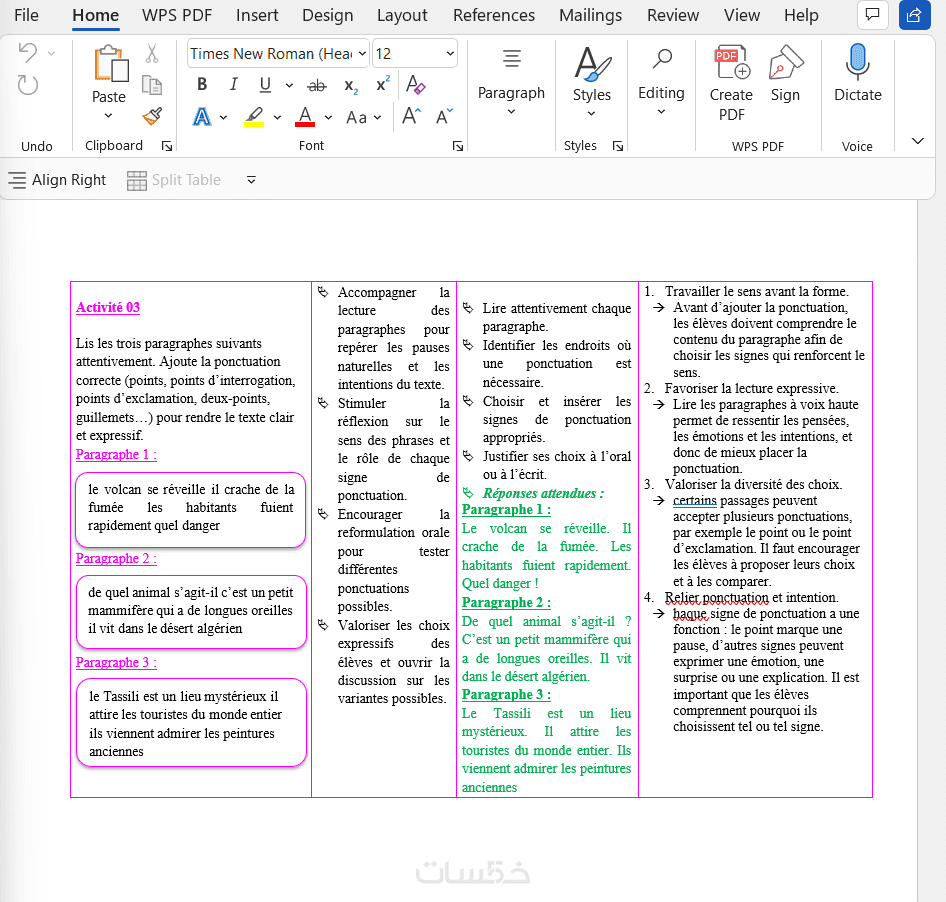Open the Comments speech bubble
946x902 pixels.
point(872,14)
